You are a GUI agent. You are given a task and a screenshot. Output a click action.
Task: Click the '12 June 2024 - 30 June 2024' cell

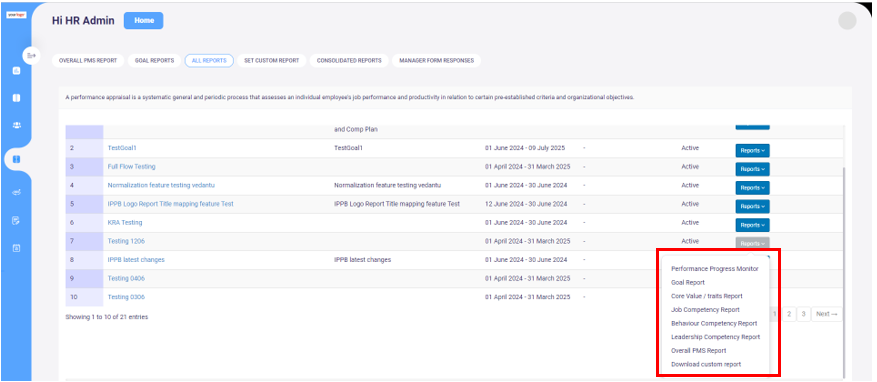(x=526, y=204)
